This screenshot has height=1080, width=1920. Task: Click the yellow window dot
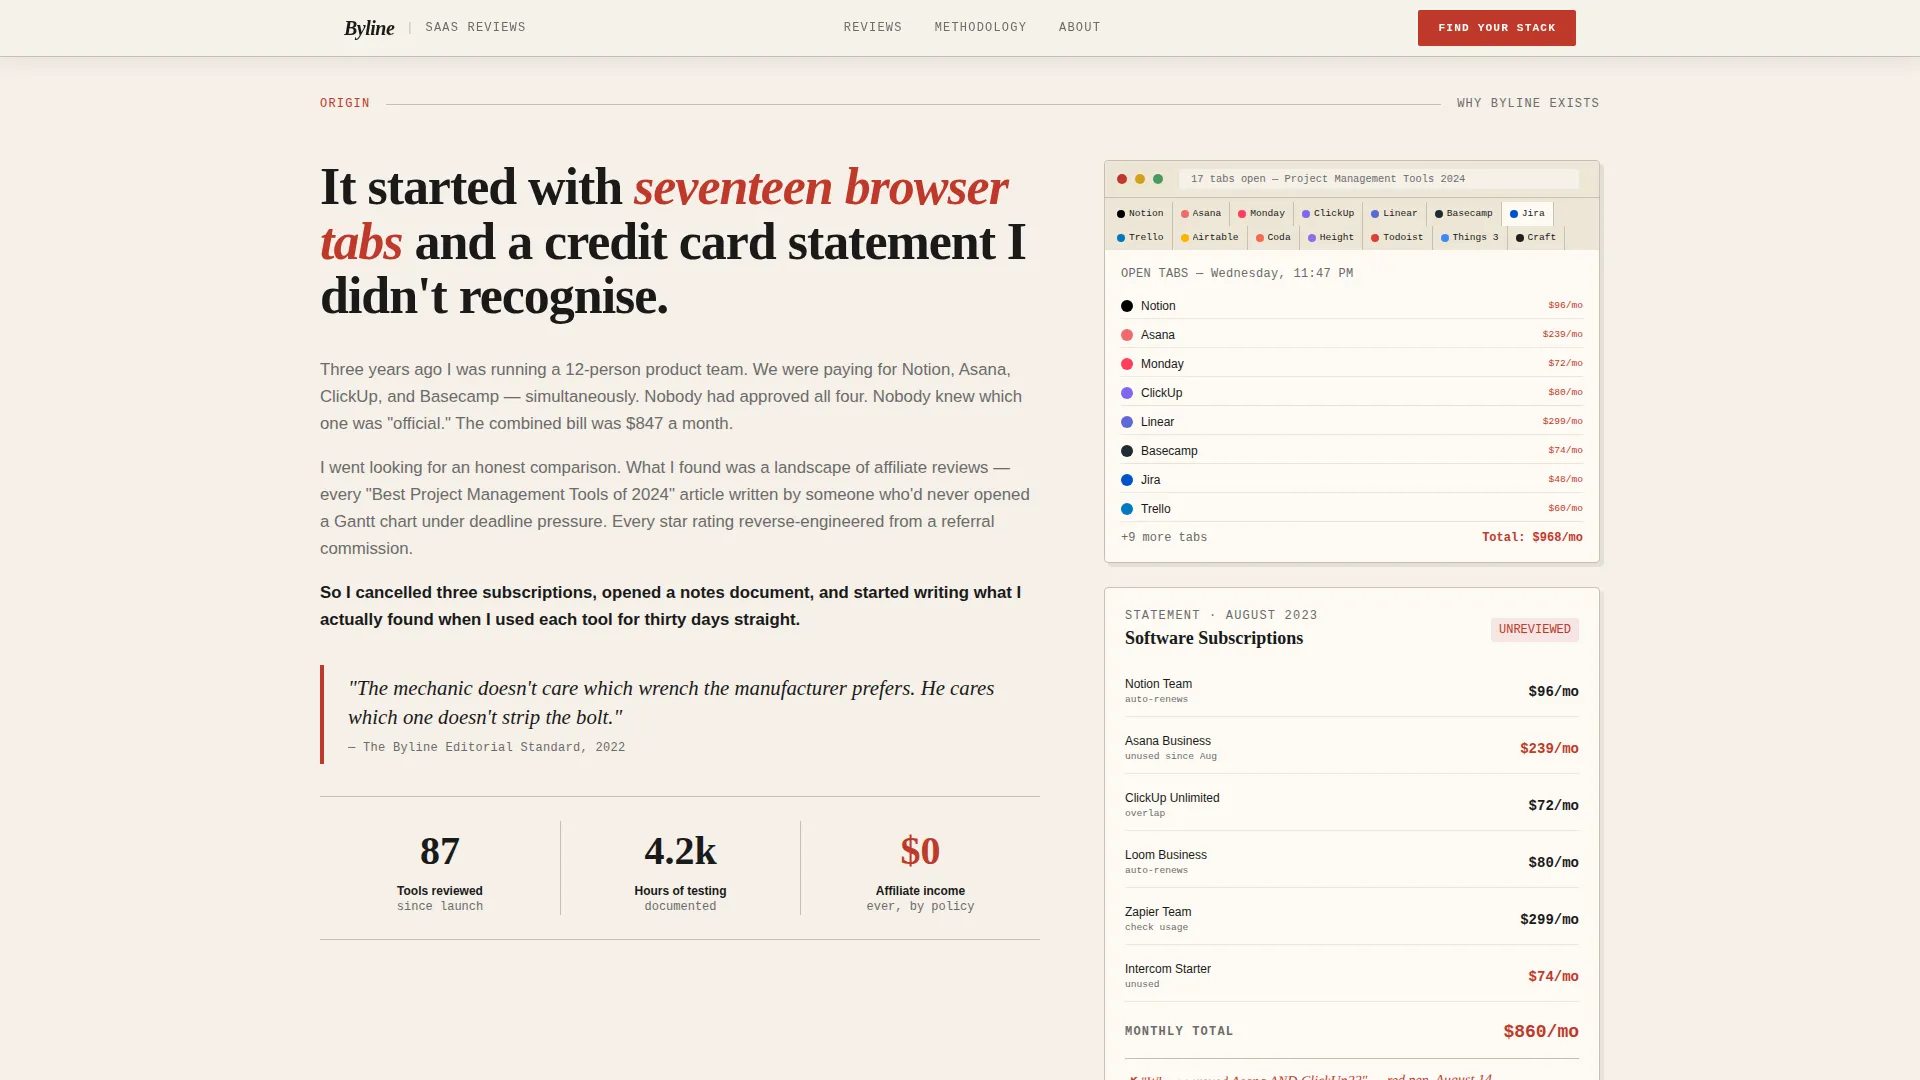click(1140, 179)
